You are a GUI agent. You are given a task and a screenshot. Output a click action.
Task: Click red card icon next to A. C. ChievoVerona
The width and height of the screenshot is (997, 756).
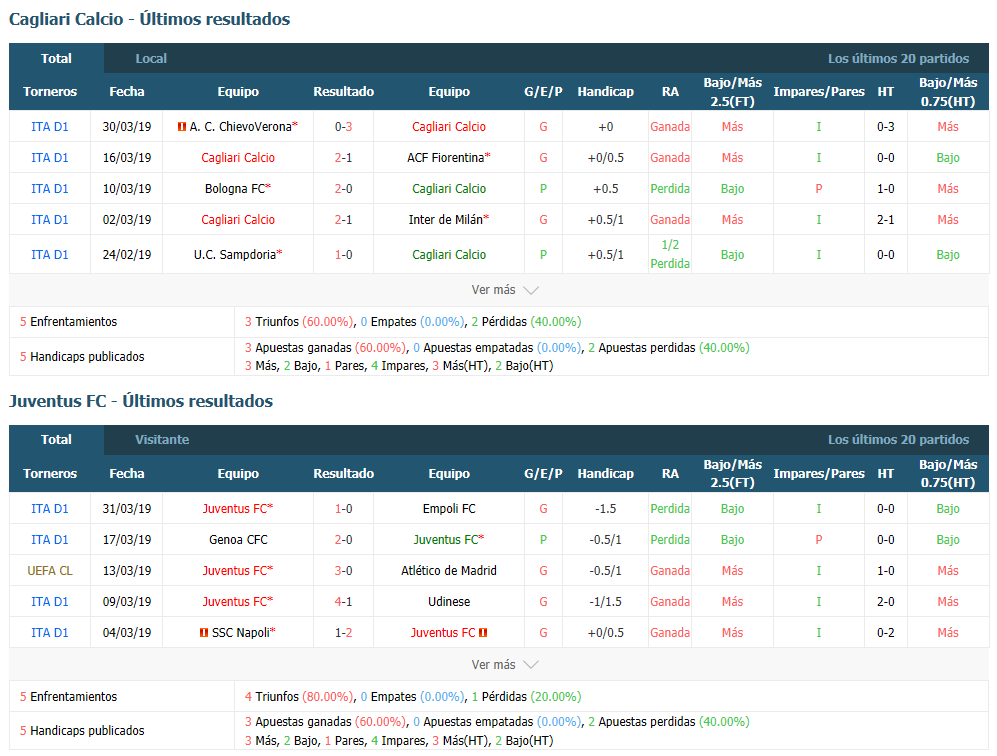coord(182,127)
